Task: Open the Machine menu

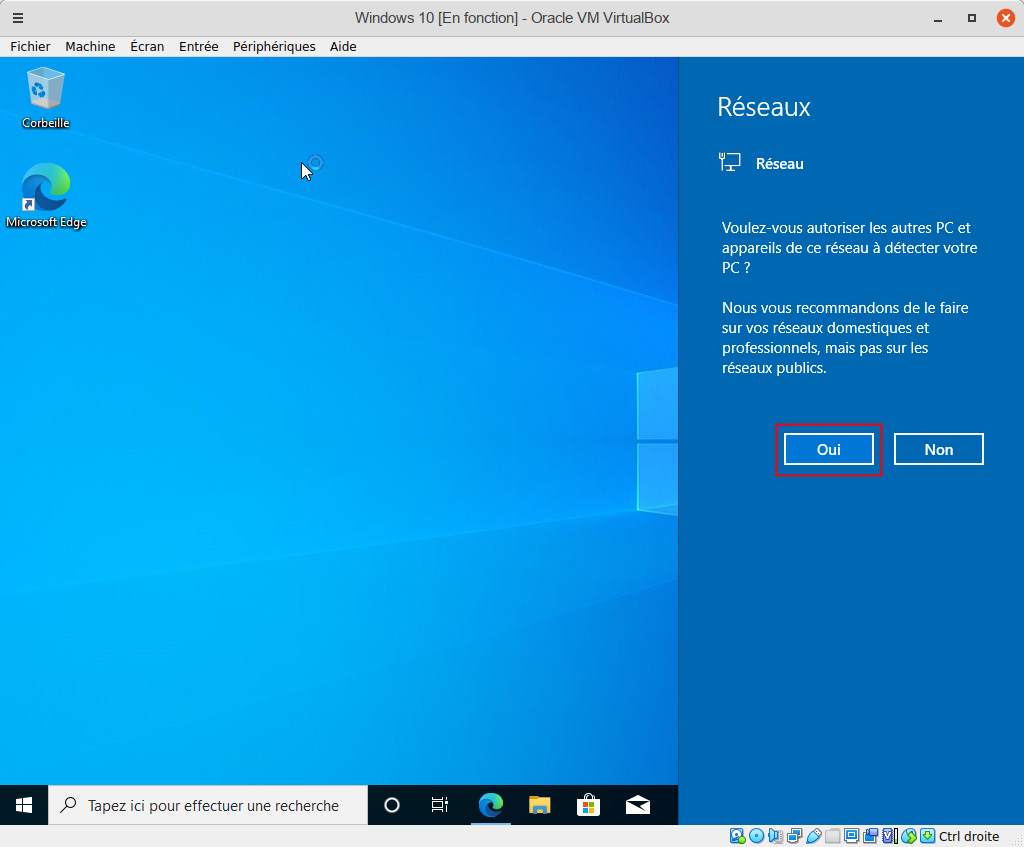Action: [x=90, y=46]
